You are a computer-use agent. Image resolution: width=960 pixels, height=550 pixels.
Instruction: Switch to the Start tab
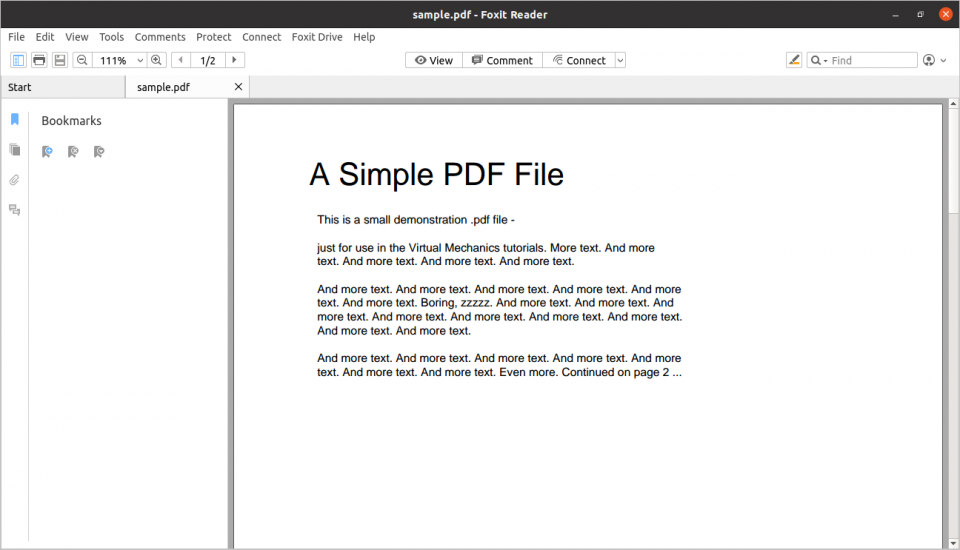(x=63, y=87)
